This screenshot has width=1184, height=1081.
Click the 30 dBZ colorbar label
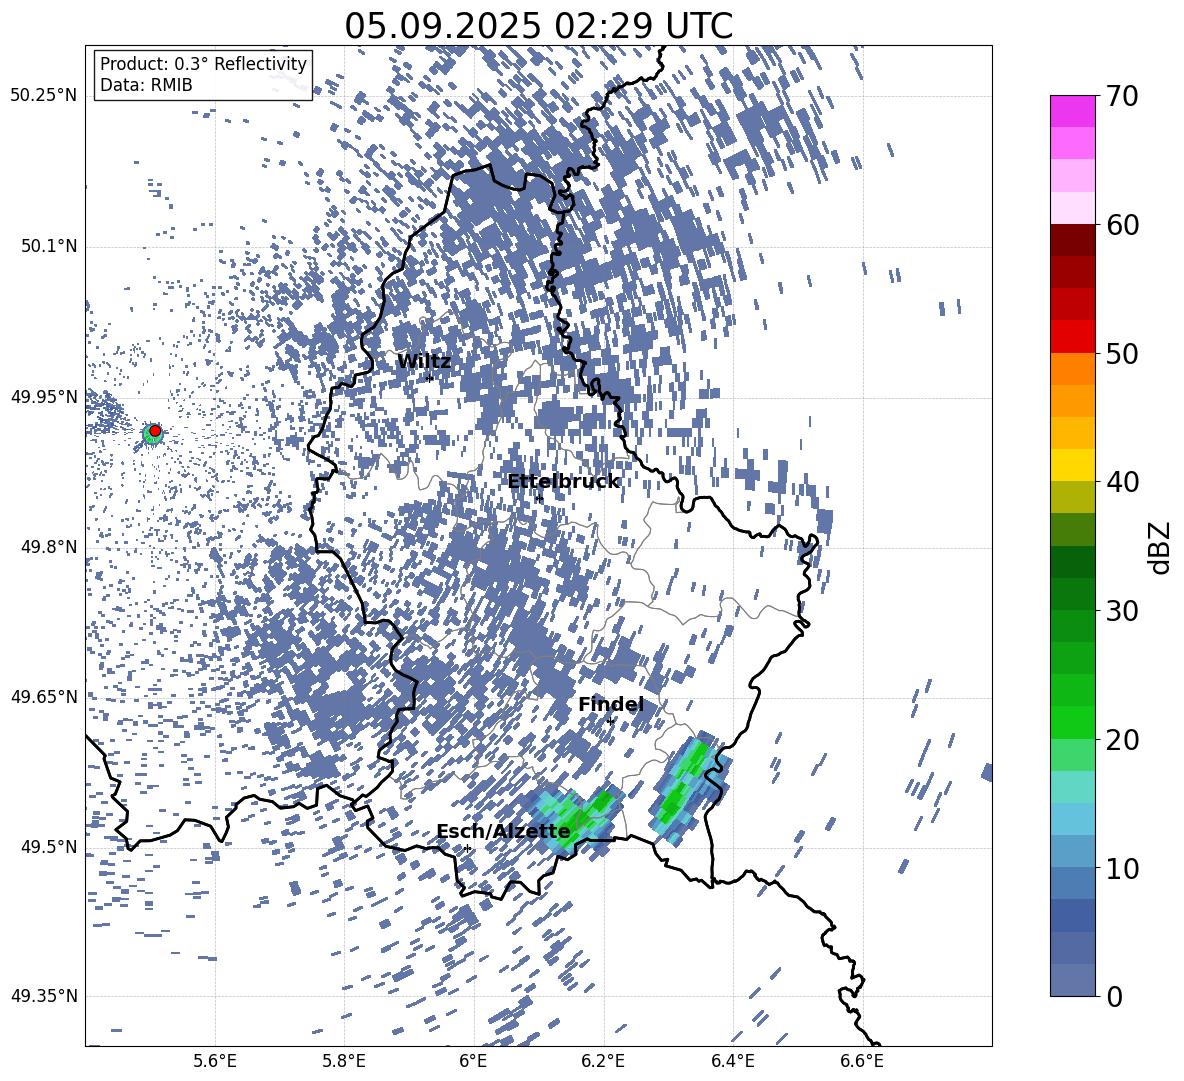(x=1121, y=611)
